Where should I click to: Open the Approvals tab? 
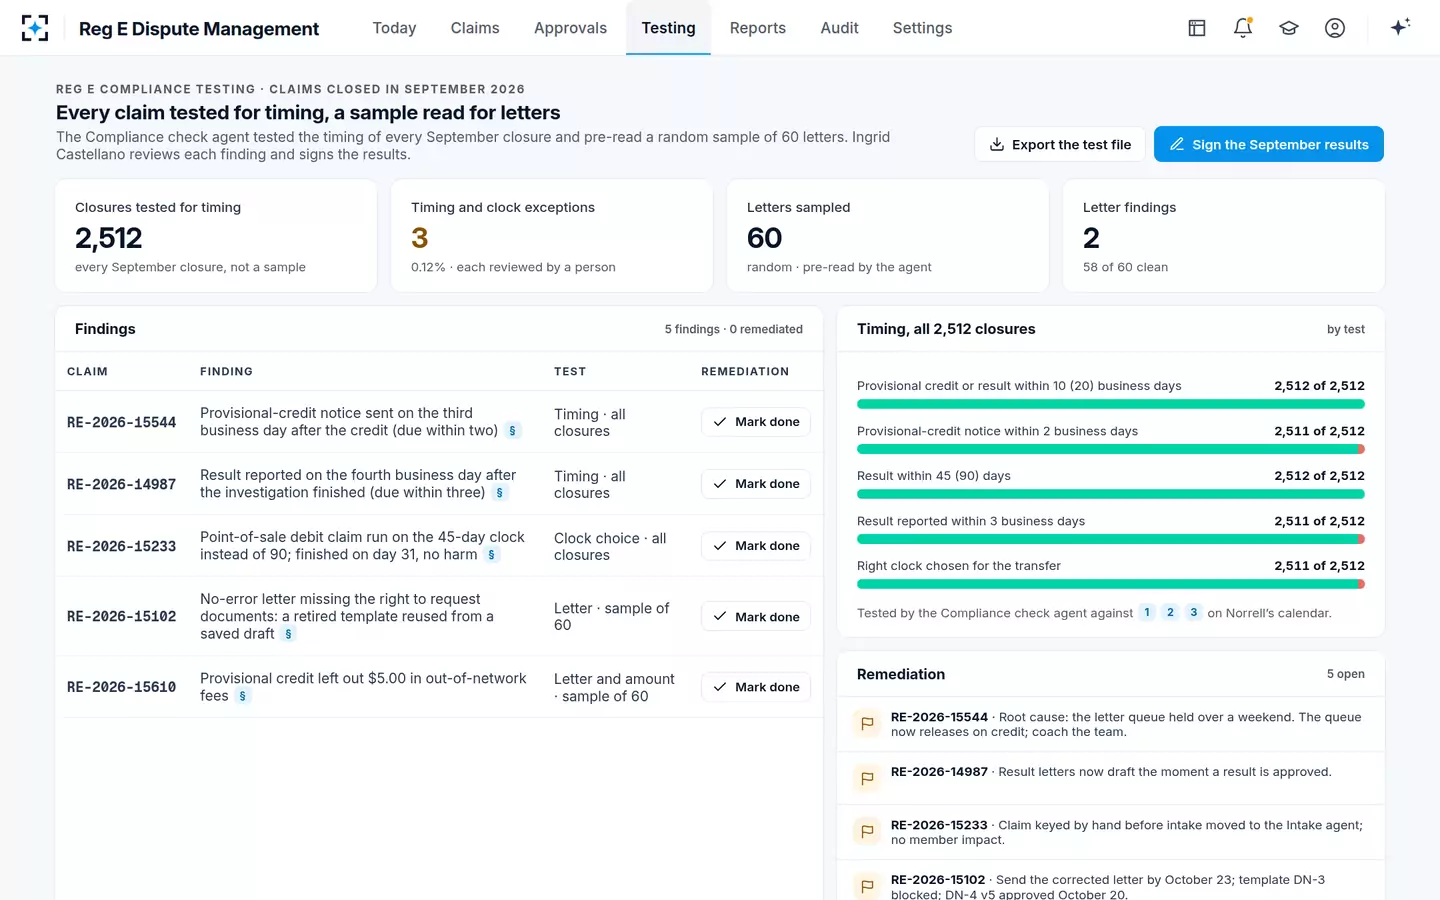pos(570,28)
